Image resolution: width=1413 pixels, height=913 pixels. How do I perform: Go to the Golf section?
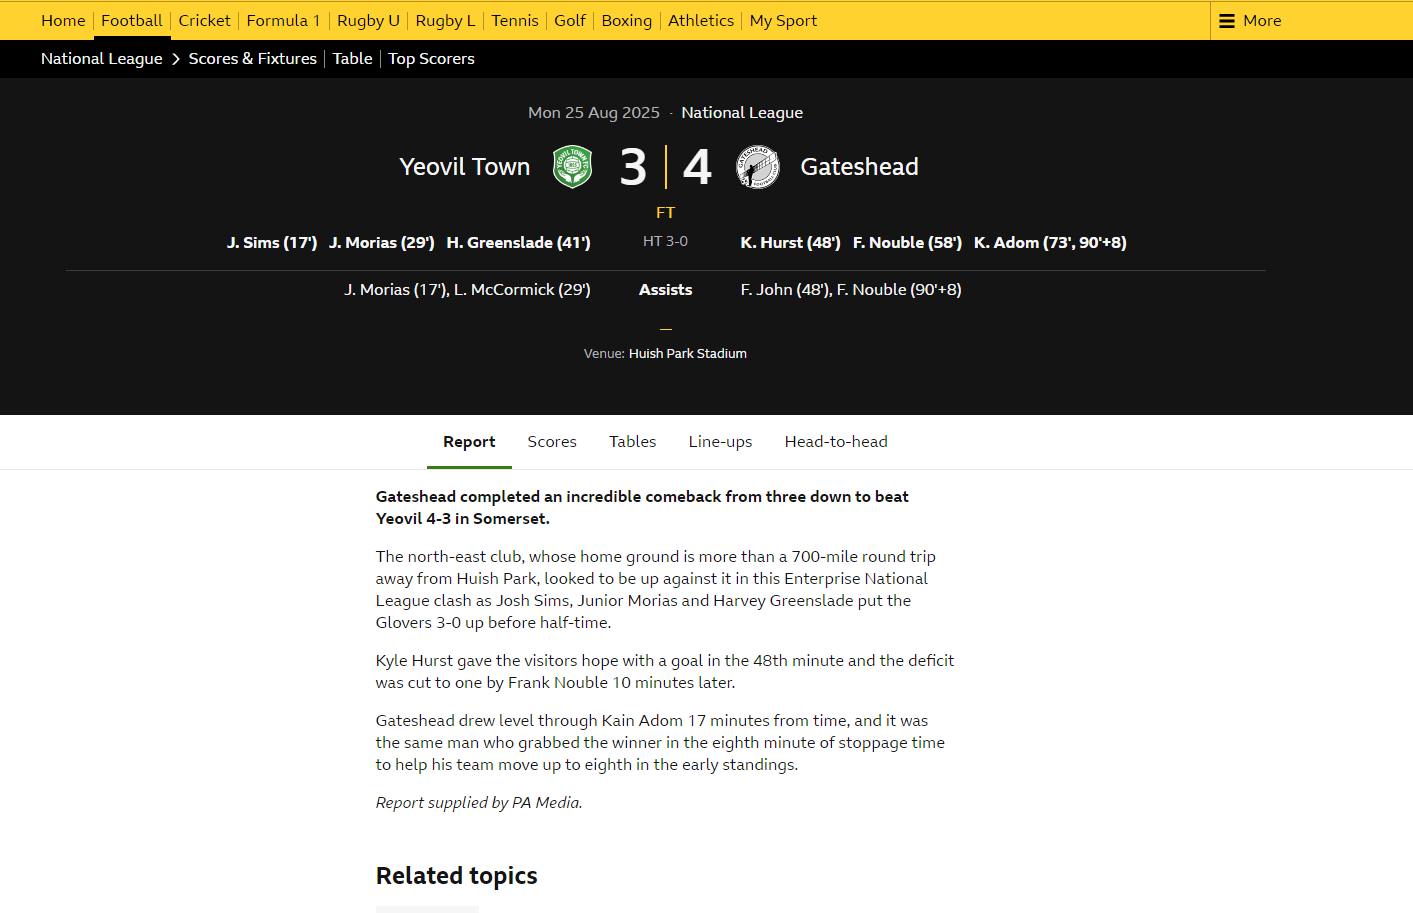click(x=570, y=20)
